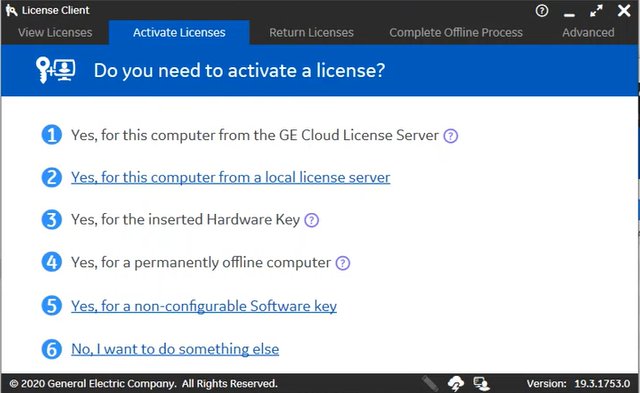640x393 pixels.
Task: Choose activation from a local license server
Action: pos(231,178)
